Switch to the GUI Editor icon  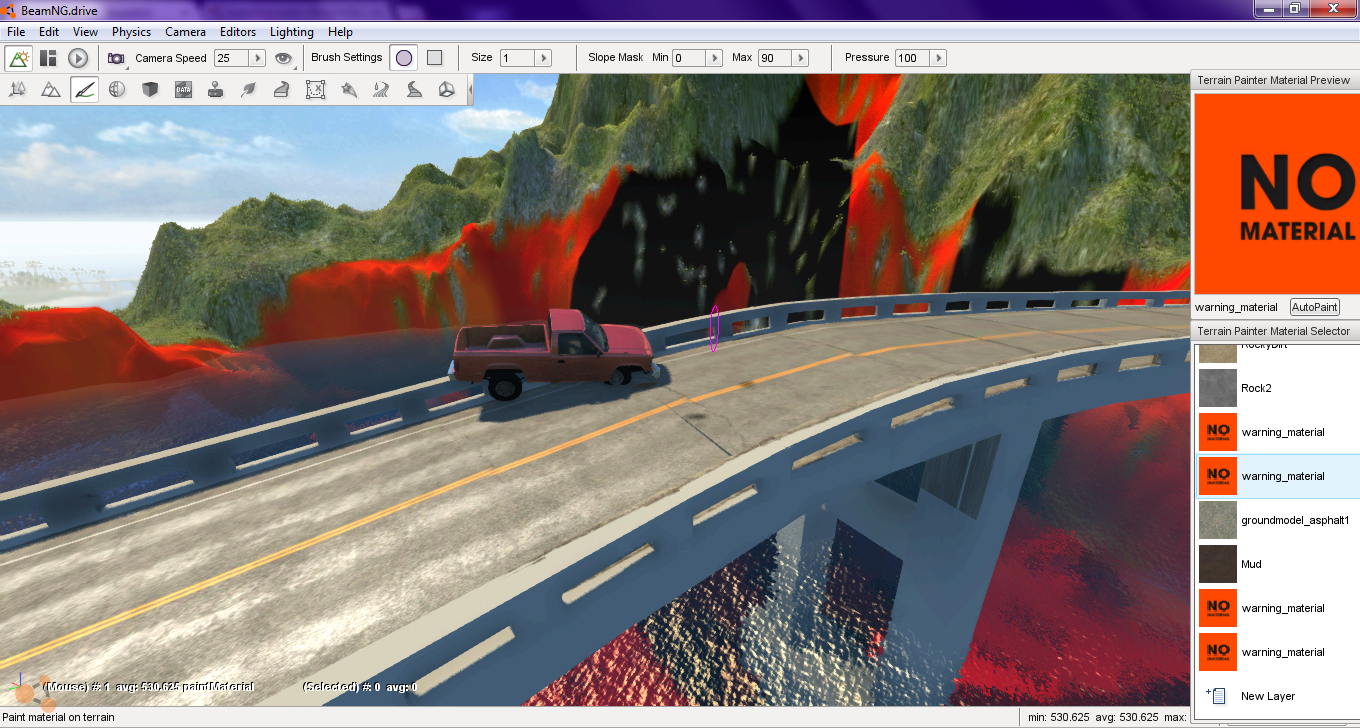click(x=48, y=58)
